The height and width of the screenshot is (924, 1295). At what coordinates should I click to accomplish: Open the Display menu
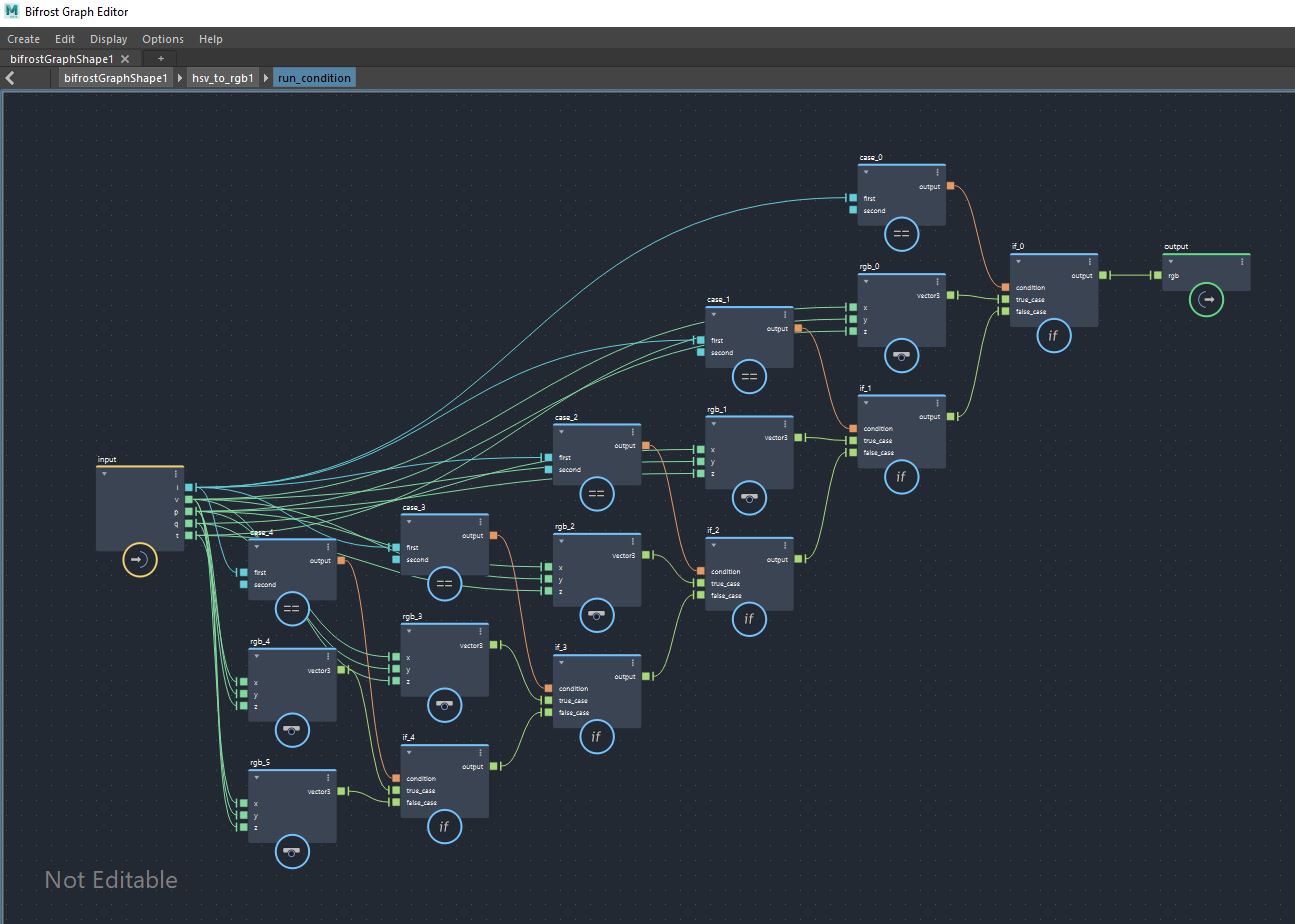pyautogui.click(x=108, y=39)
